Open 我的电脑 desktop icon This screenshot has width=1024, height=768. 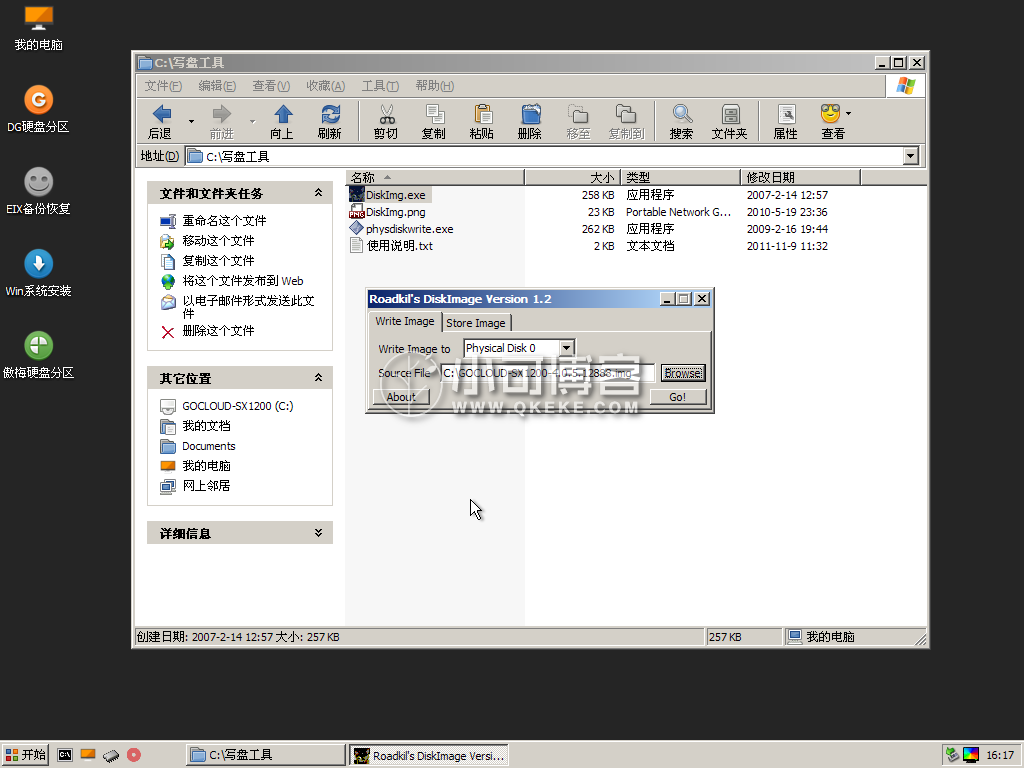coord(39,28)
